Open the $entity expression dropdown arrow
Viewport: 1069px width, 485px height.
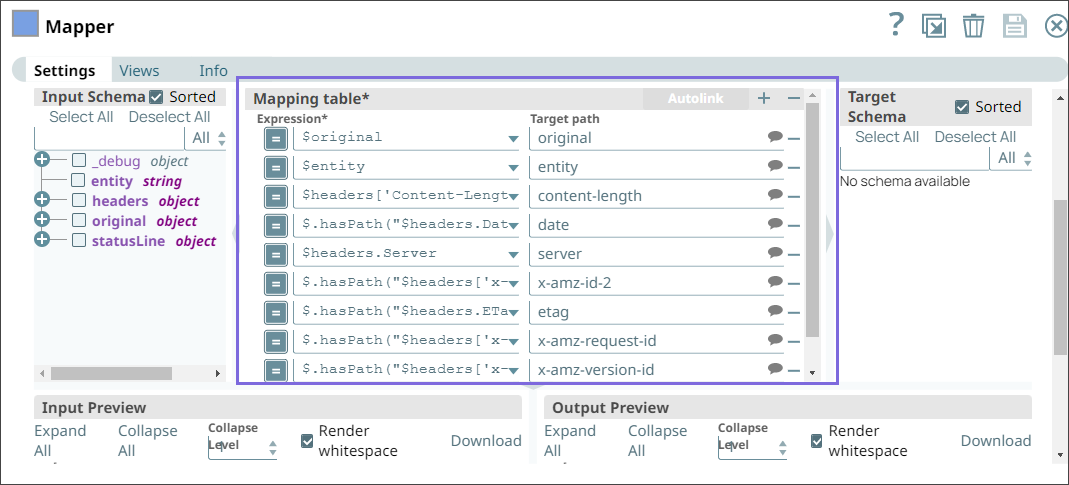click(512, 167)
